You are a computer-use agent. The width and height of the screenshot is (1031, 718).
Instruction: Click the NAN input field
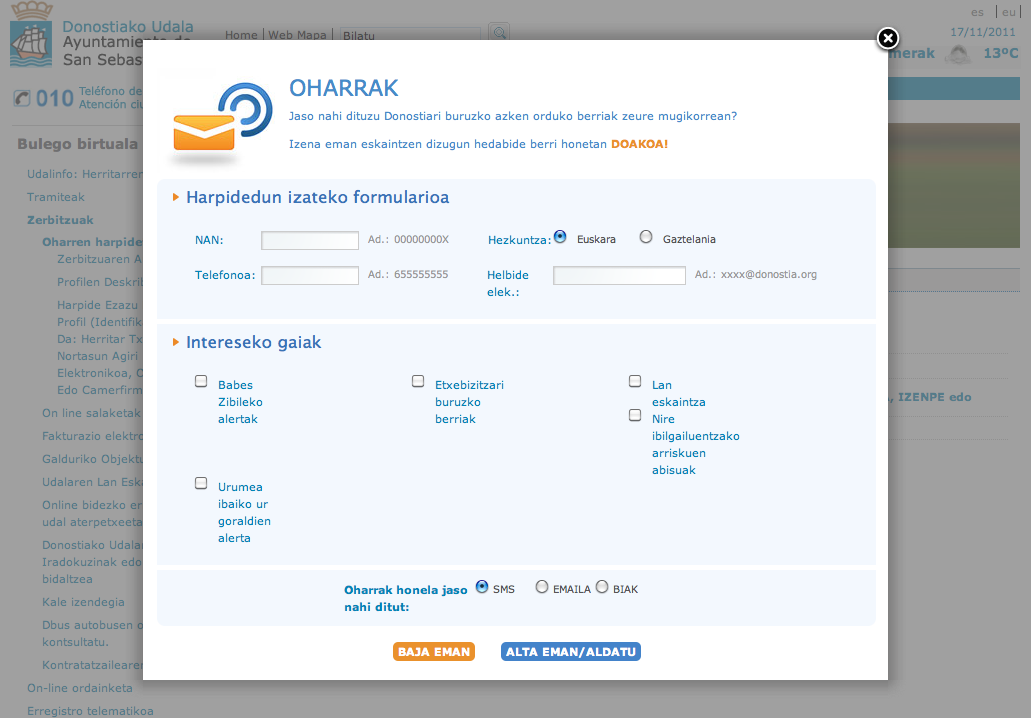pos(310,240)
